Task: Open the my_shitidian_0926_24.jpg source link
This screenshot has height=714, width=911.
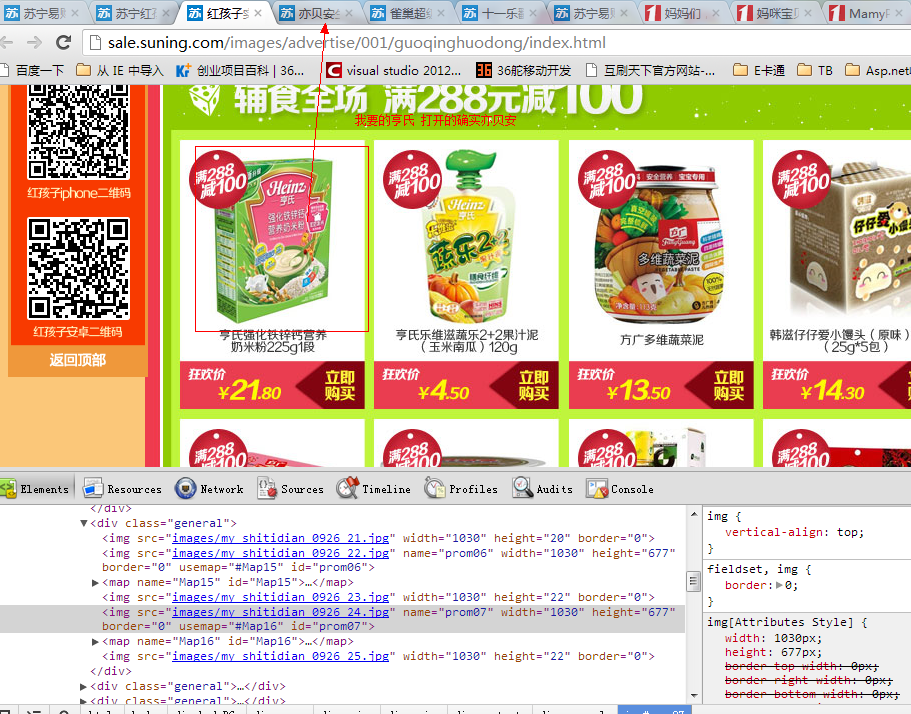Action: point(281,612)
